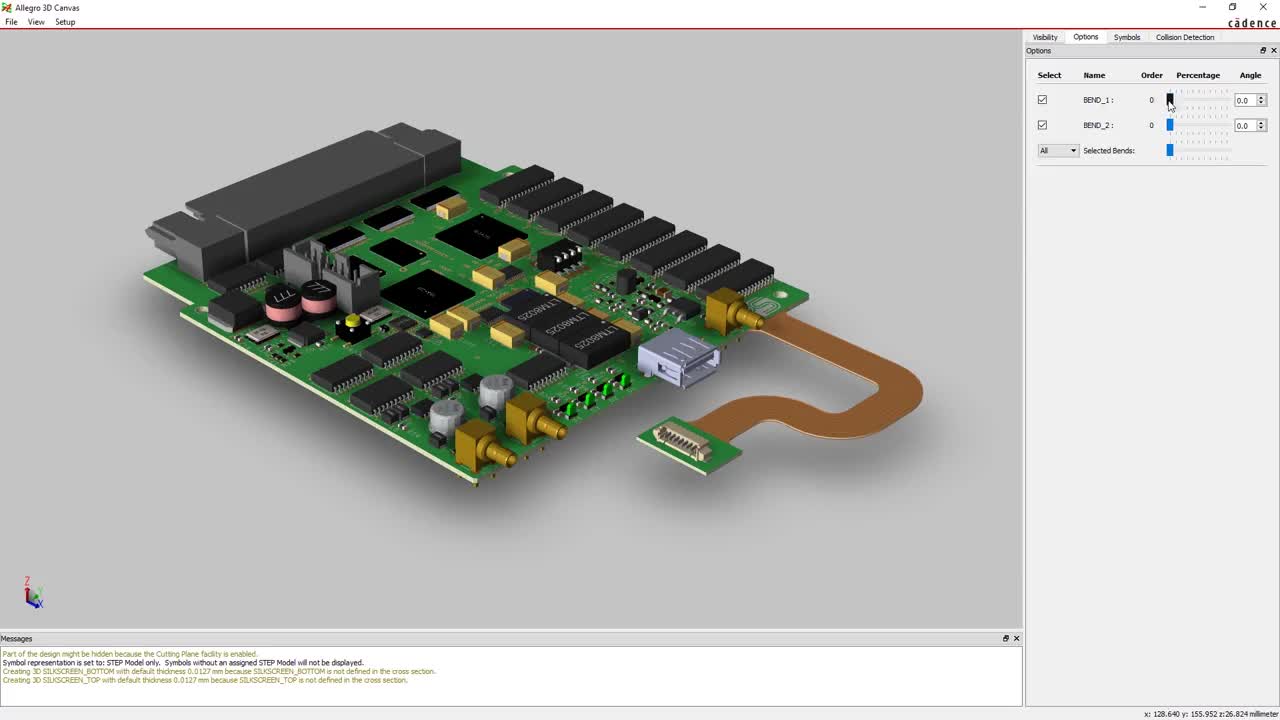Disable the BEND_2 select checkbox
This screenshot has width=1280, height=720.
(x=1042, y=125)
